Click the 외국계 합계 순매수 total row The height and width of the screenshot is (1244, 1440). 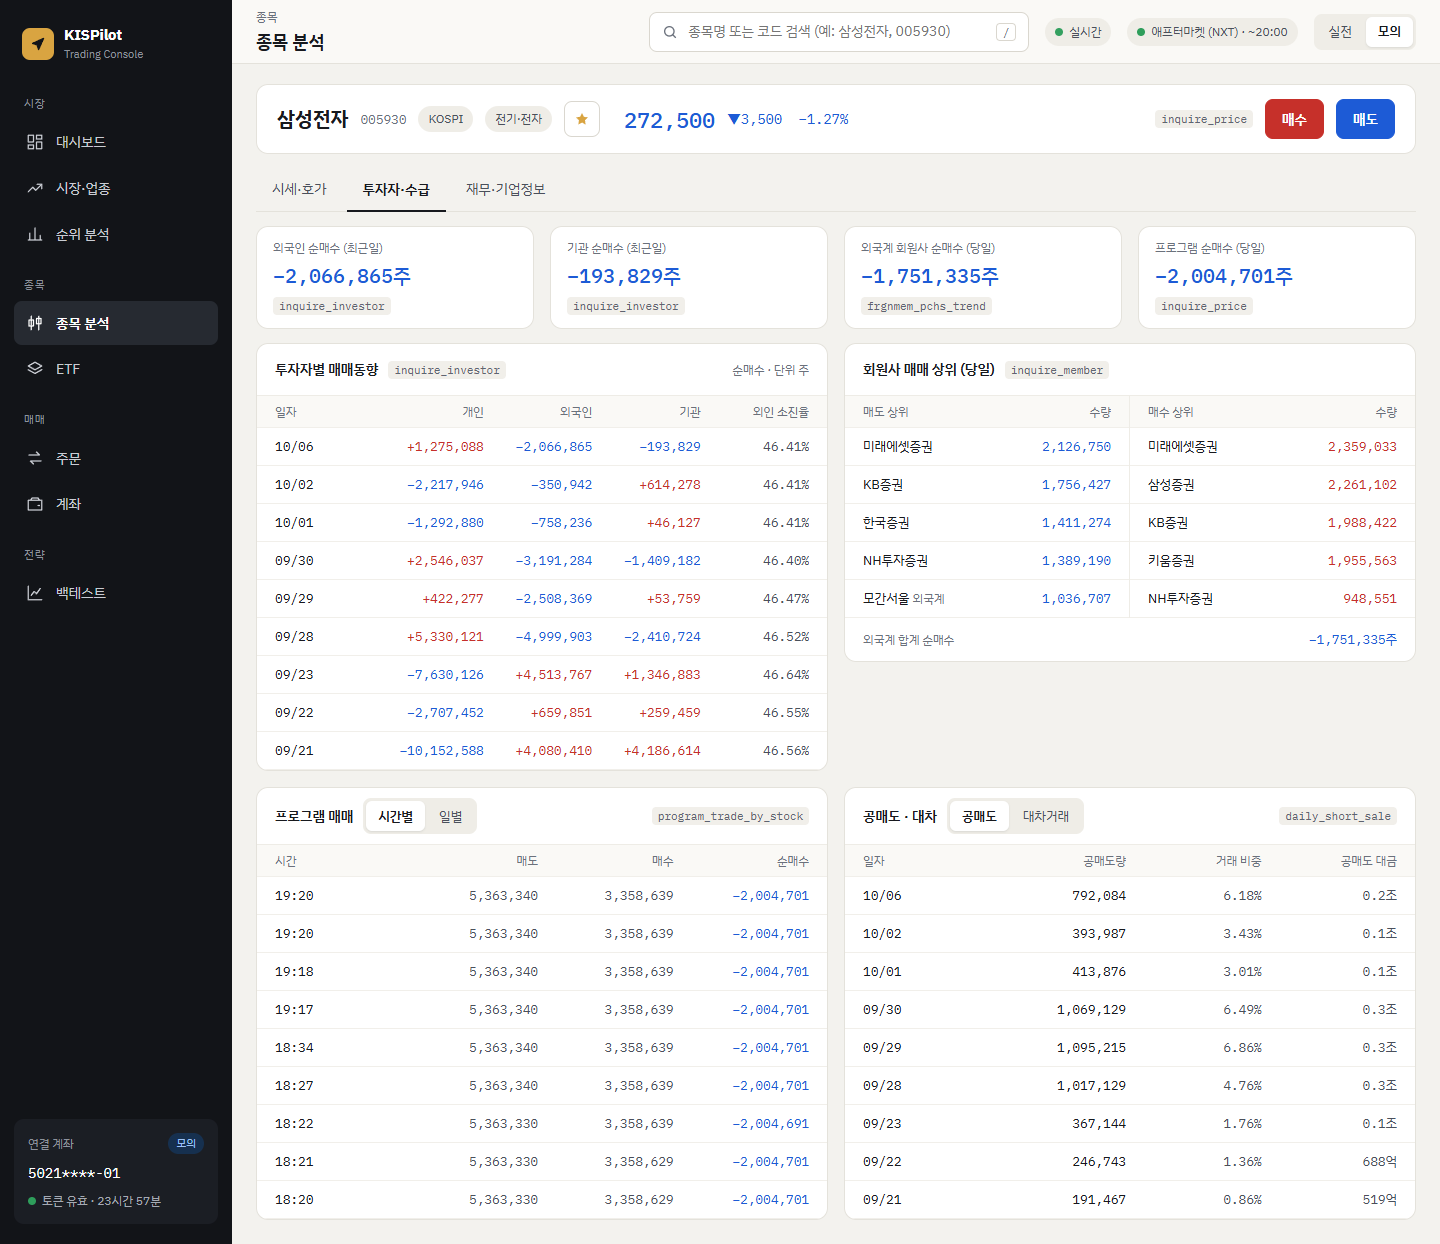(1130, 640)
